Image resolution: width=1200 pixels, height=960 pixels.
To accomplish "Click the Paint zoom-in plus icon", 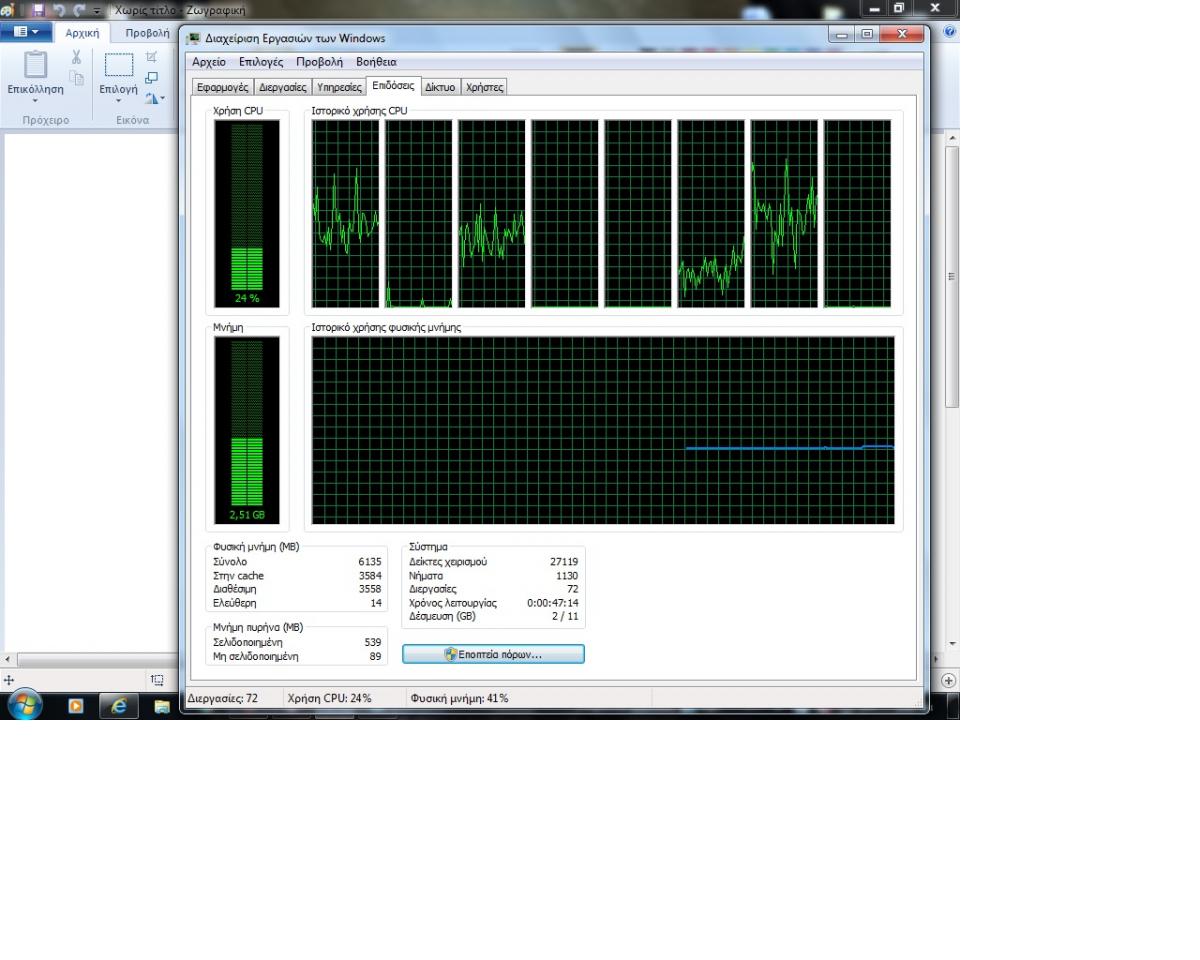I will coord(949,680).
